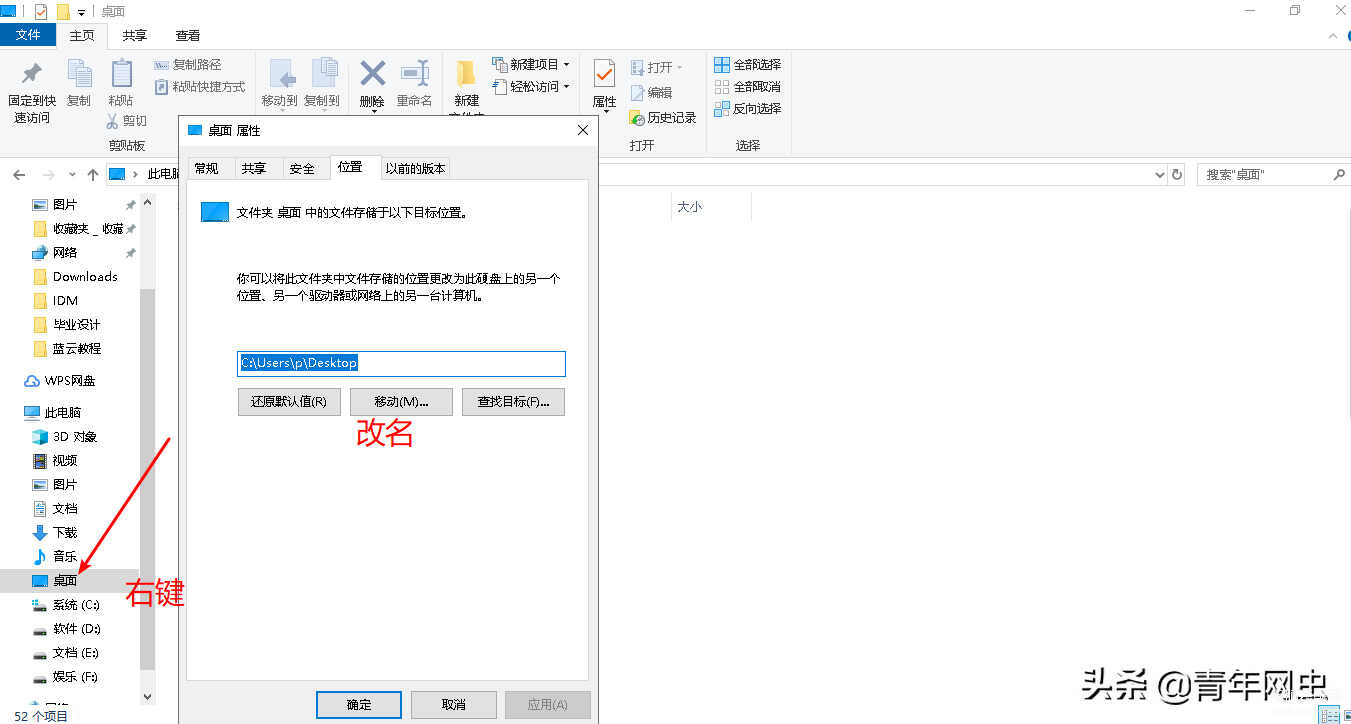1351x724 pixels.
Task: Click the OK (确定) button
Action: [x=359, y=705]
